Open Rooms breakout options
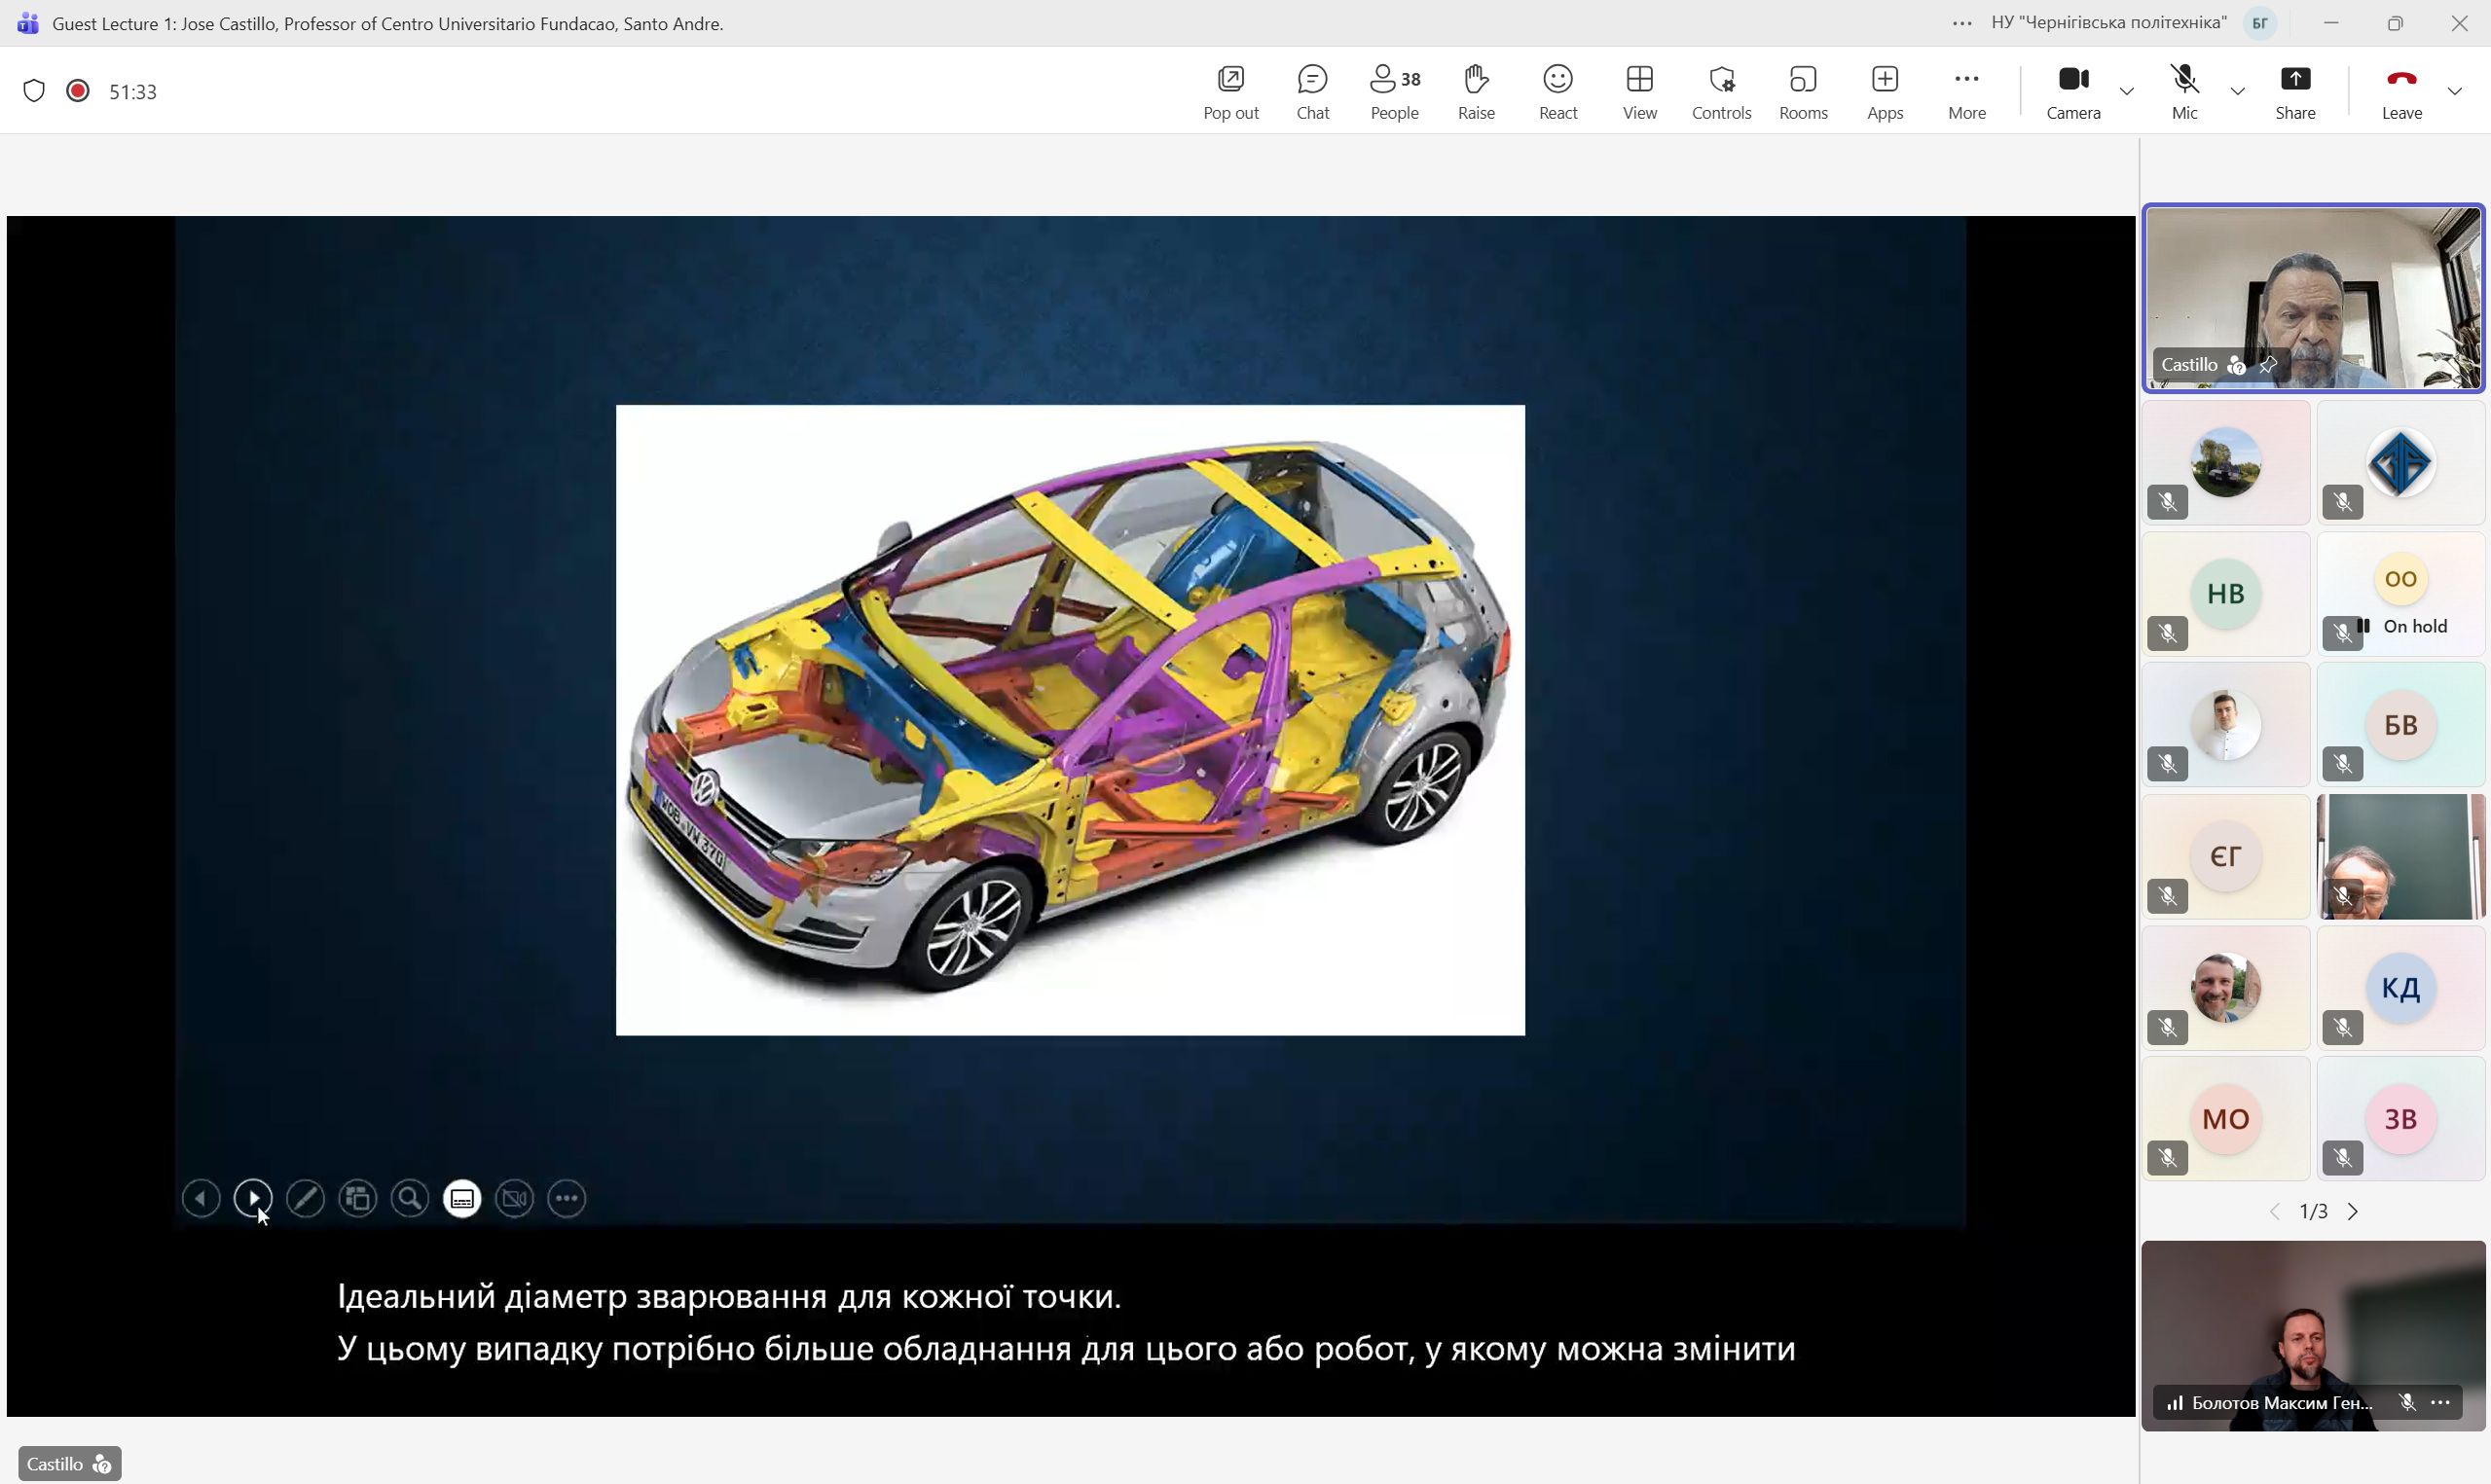 (x=1802, y=91)
